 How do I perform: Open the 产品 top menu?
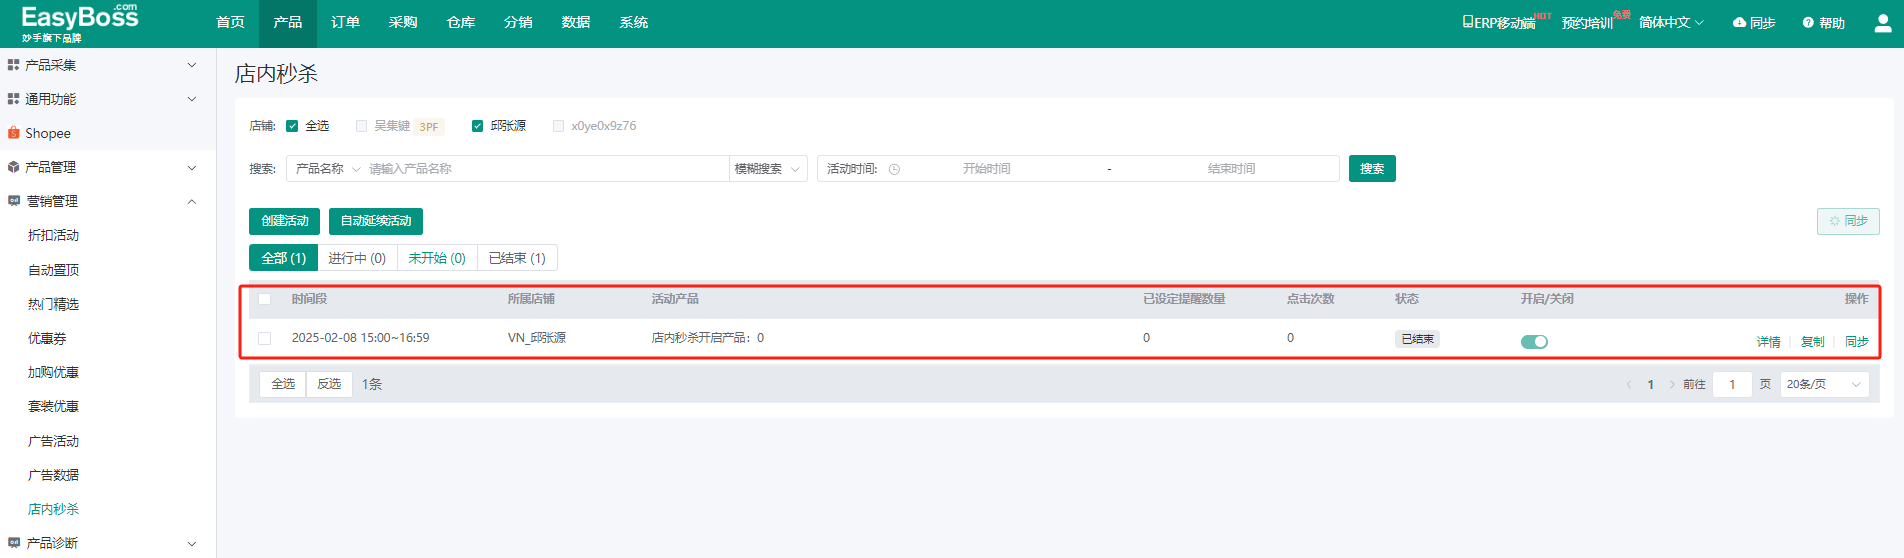point(288,23)
